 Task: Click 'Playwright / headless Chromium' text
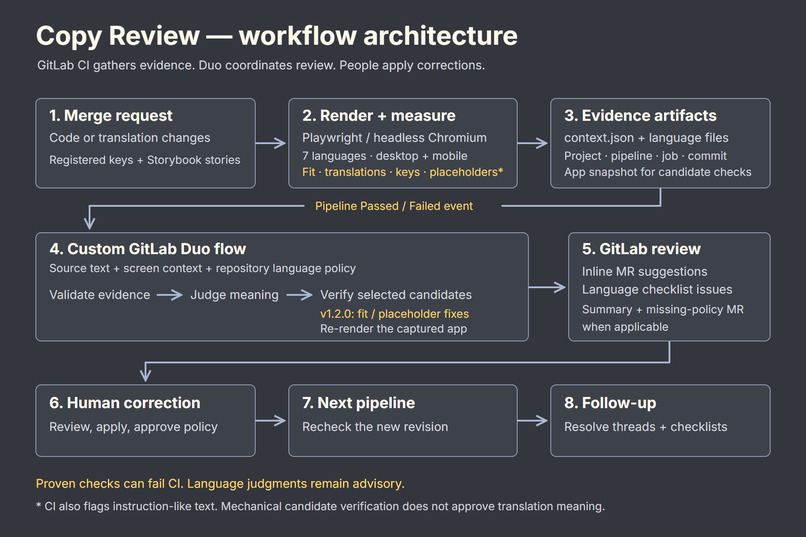point(394,138)
